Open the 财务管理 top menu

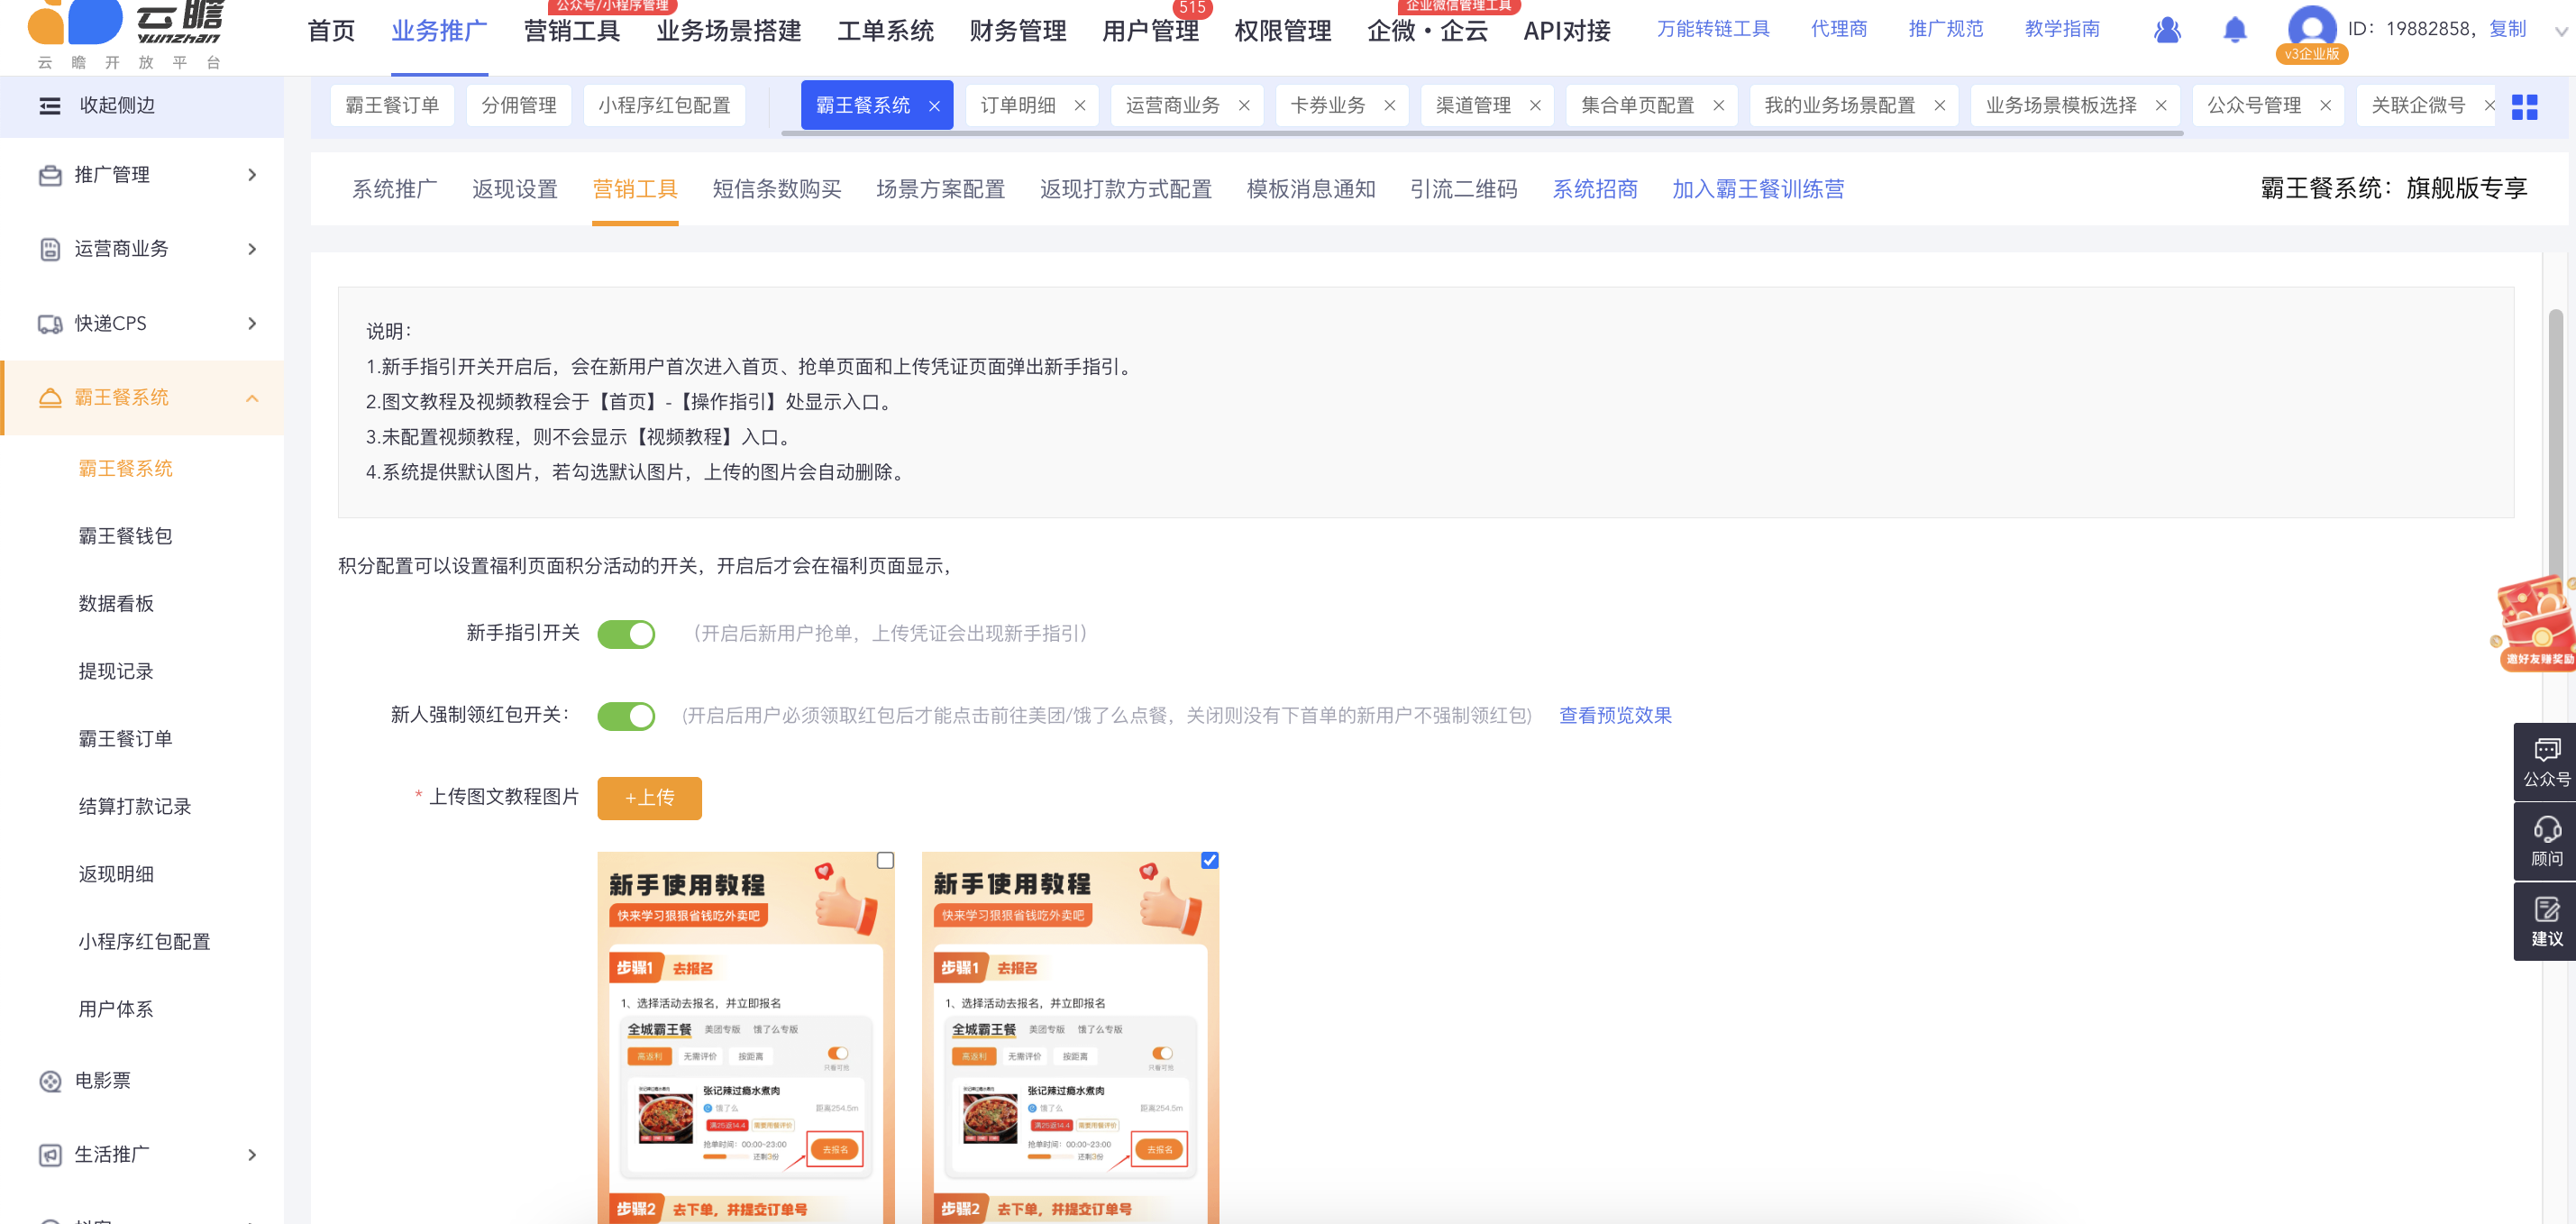tap(1017, 31)
